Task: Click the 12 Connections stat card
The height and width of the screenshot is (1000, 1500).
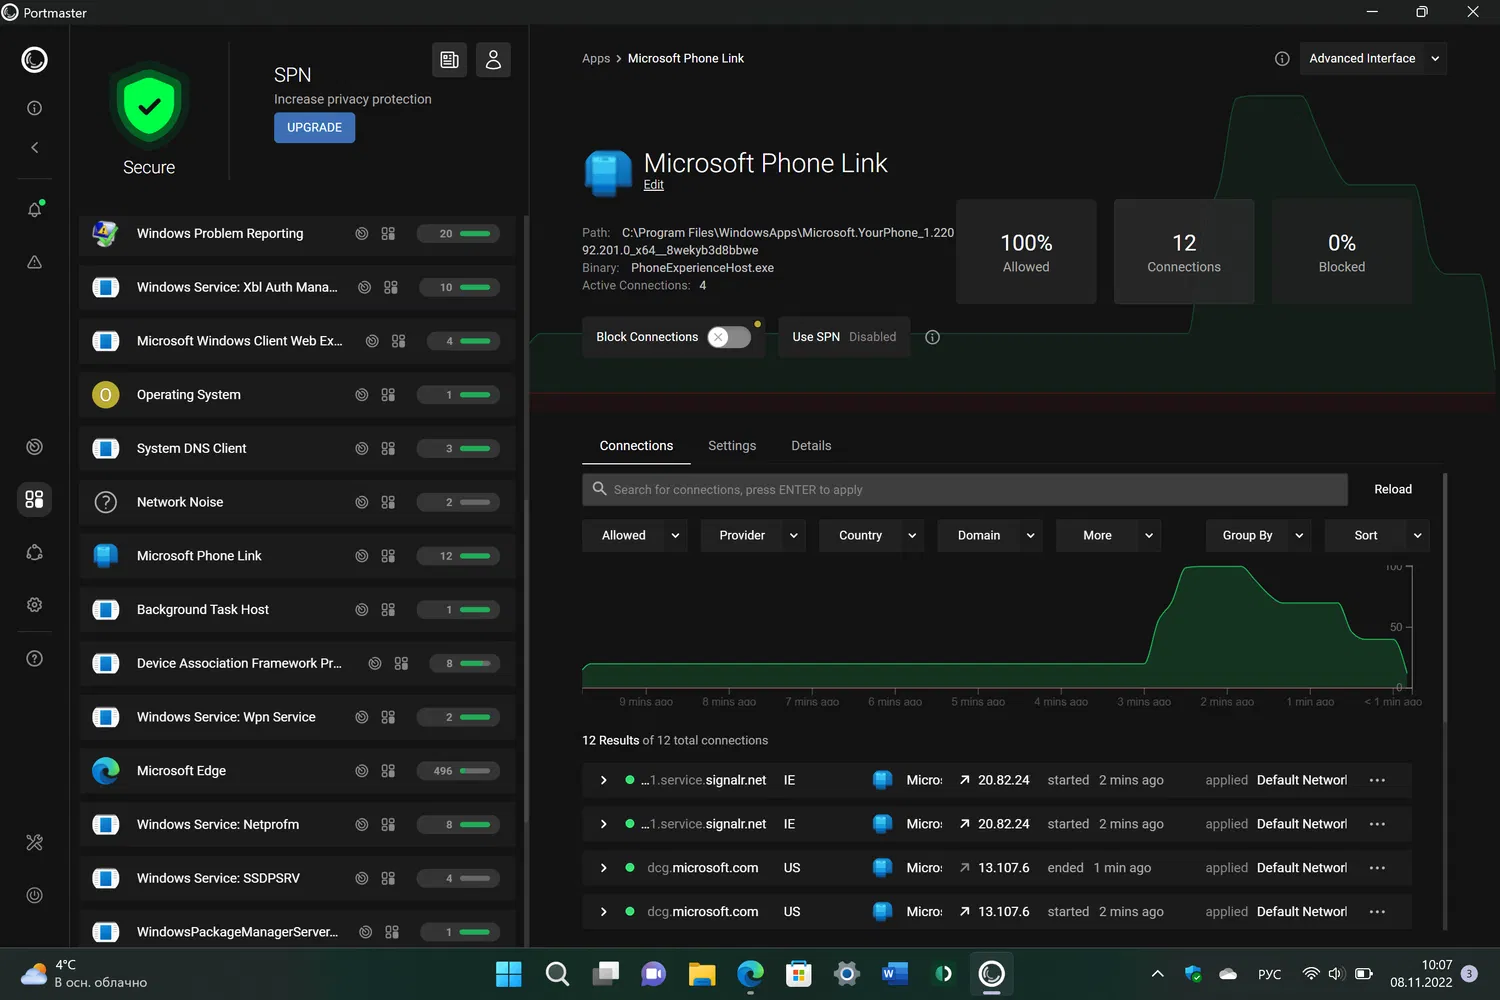Action: click(1184, 251)
